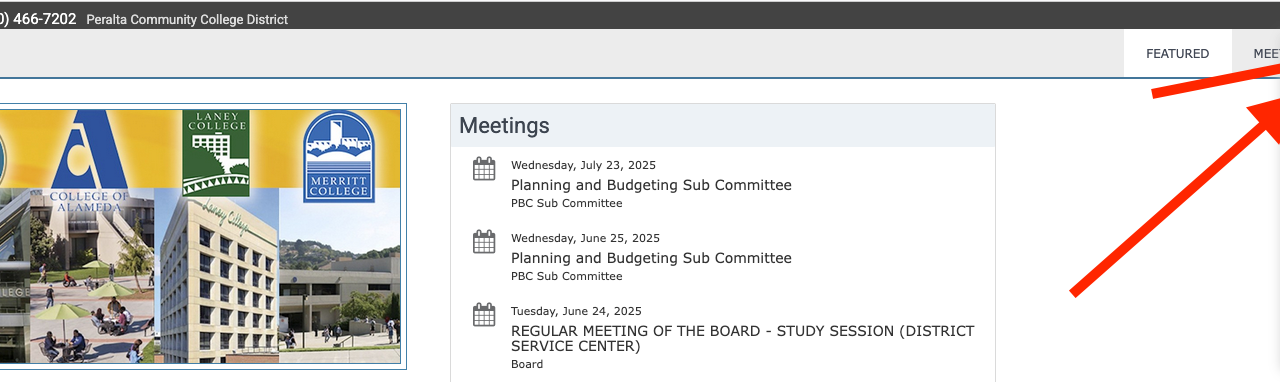Select the Wednesday, July 23, 2025 date text

click(x=583, y=165)
